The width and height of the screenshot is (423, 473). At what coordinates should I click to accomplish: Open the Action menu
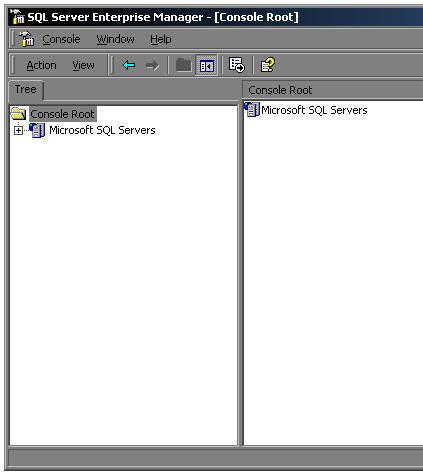41,65
